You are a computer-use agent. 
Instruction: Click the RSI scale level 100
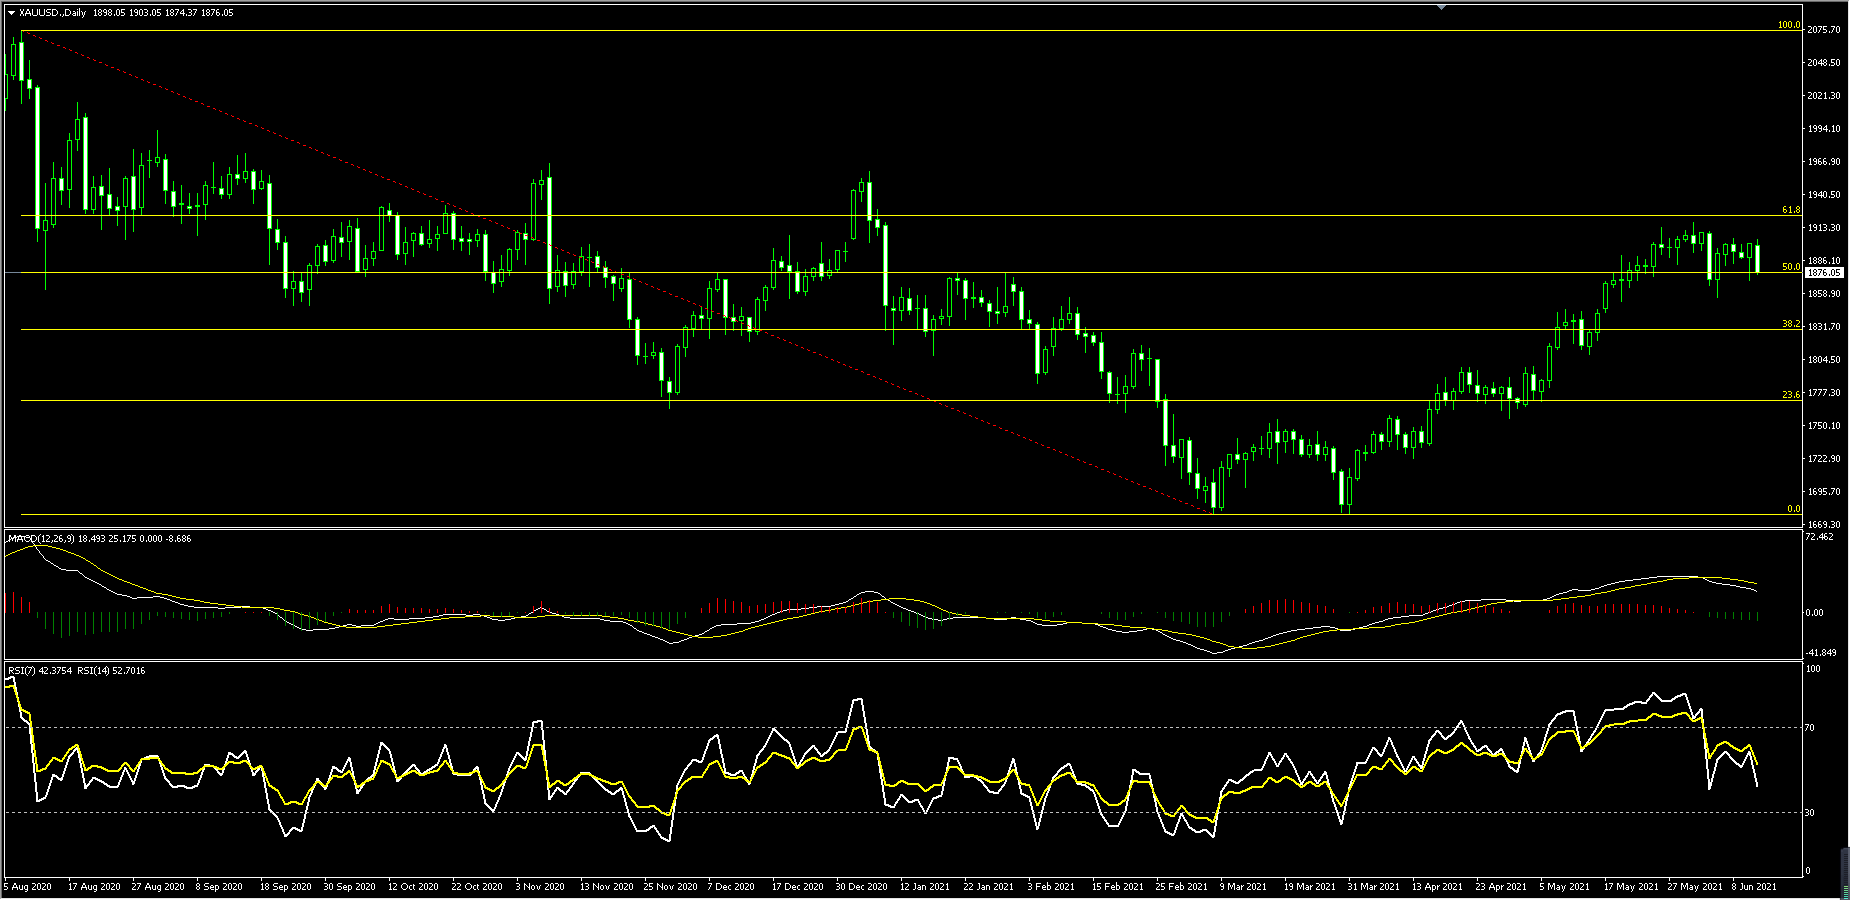1813,669
